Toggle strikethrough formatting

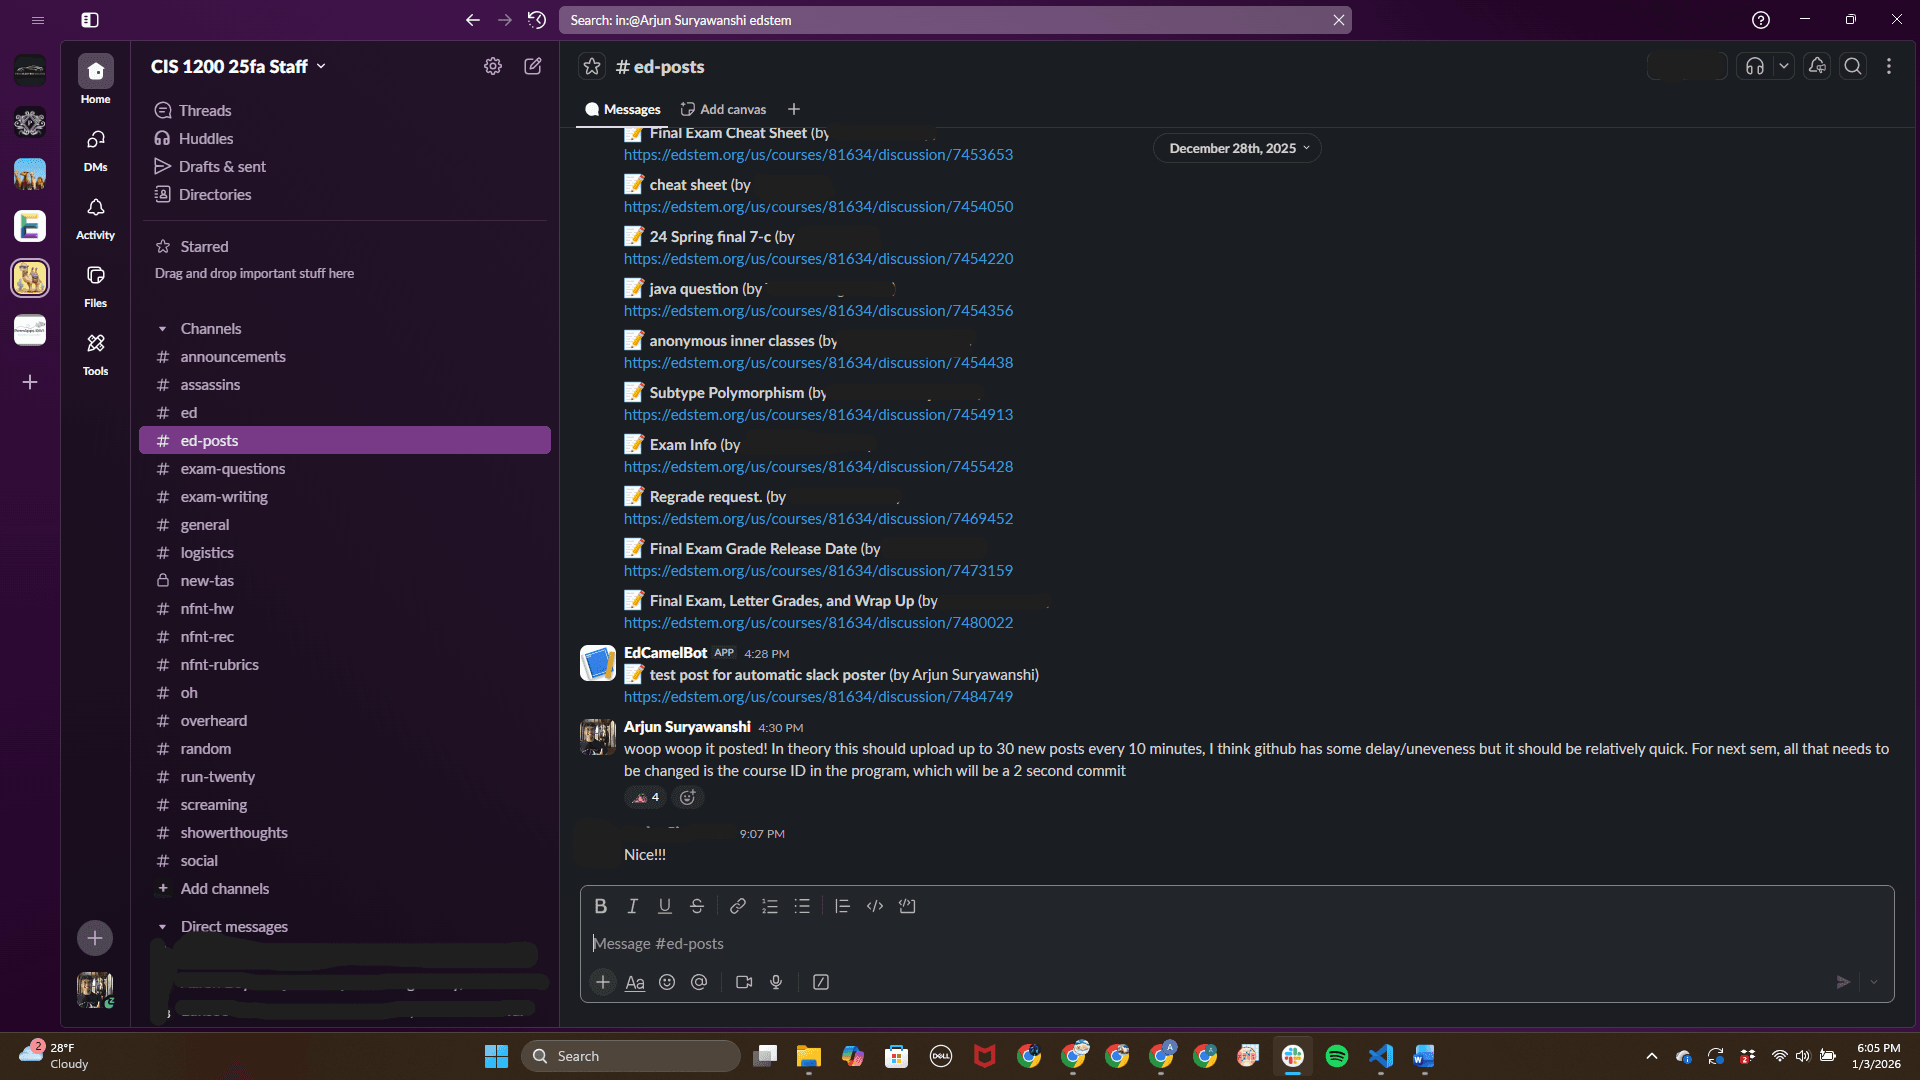[697, 906]
